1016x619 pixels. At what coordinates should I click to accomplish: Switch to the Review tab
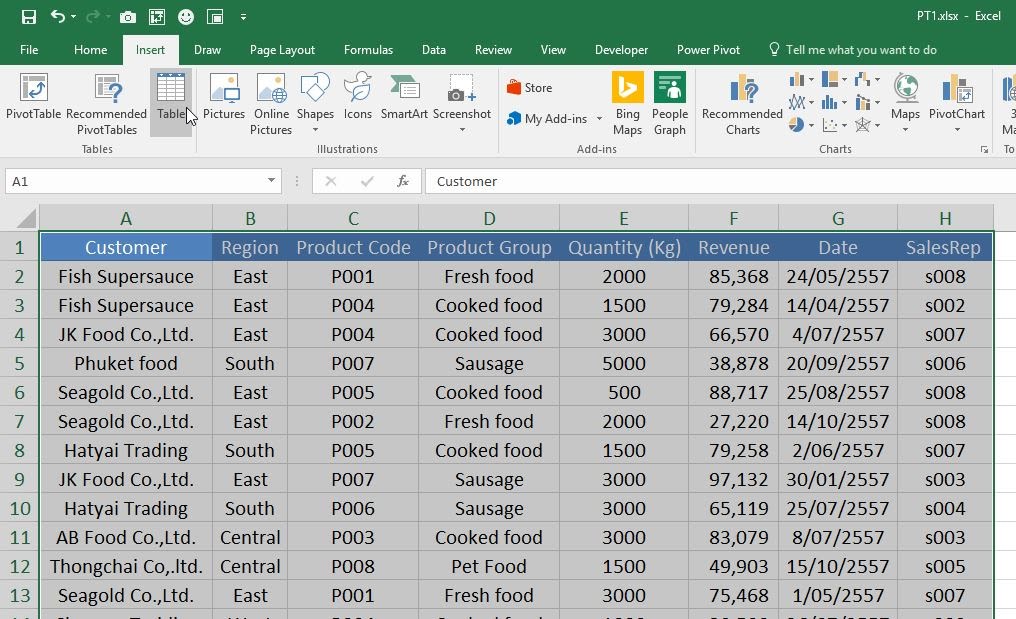tap(493, 50)
